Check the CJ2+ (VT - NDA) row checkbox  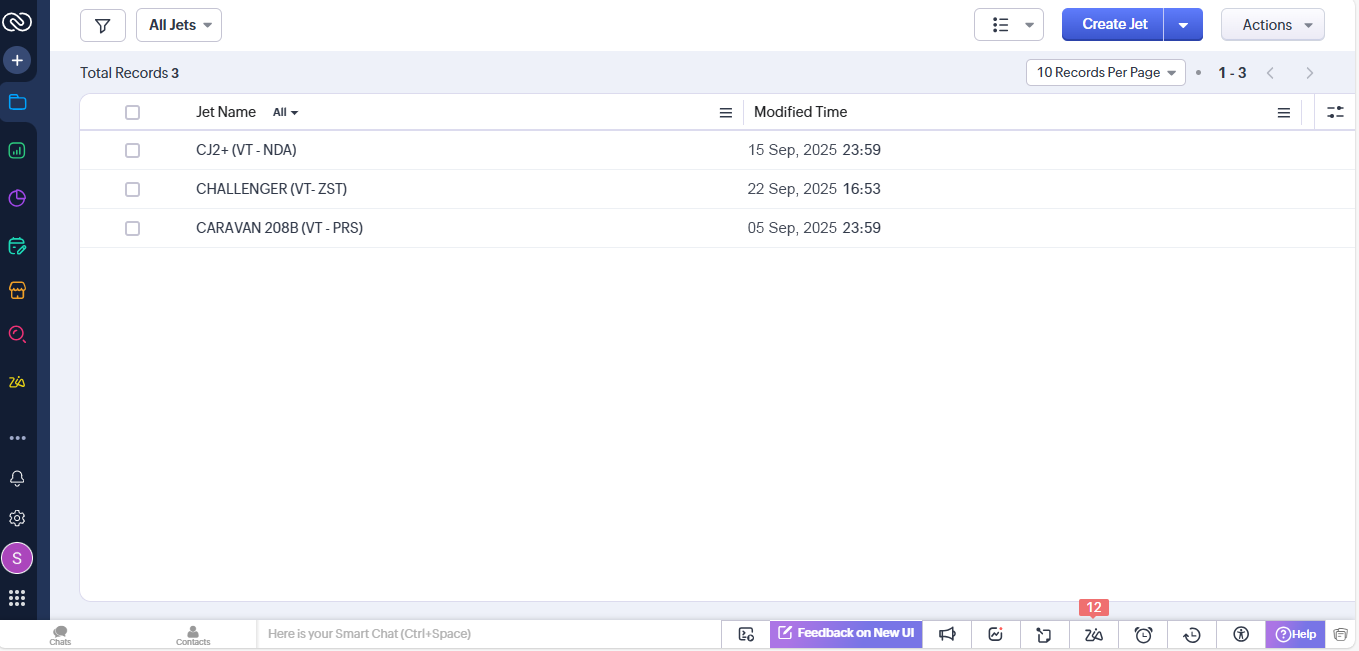tap(132, 150)
